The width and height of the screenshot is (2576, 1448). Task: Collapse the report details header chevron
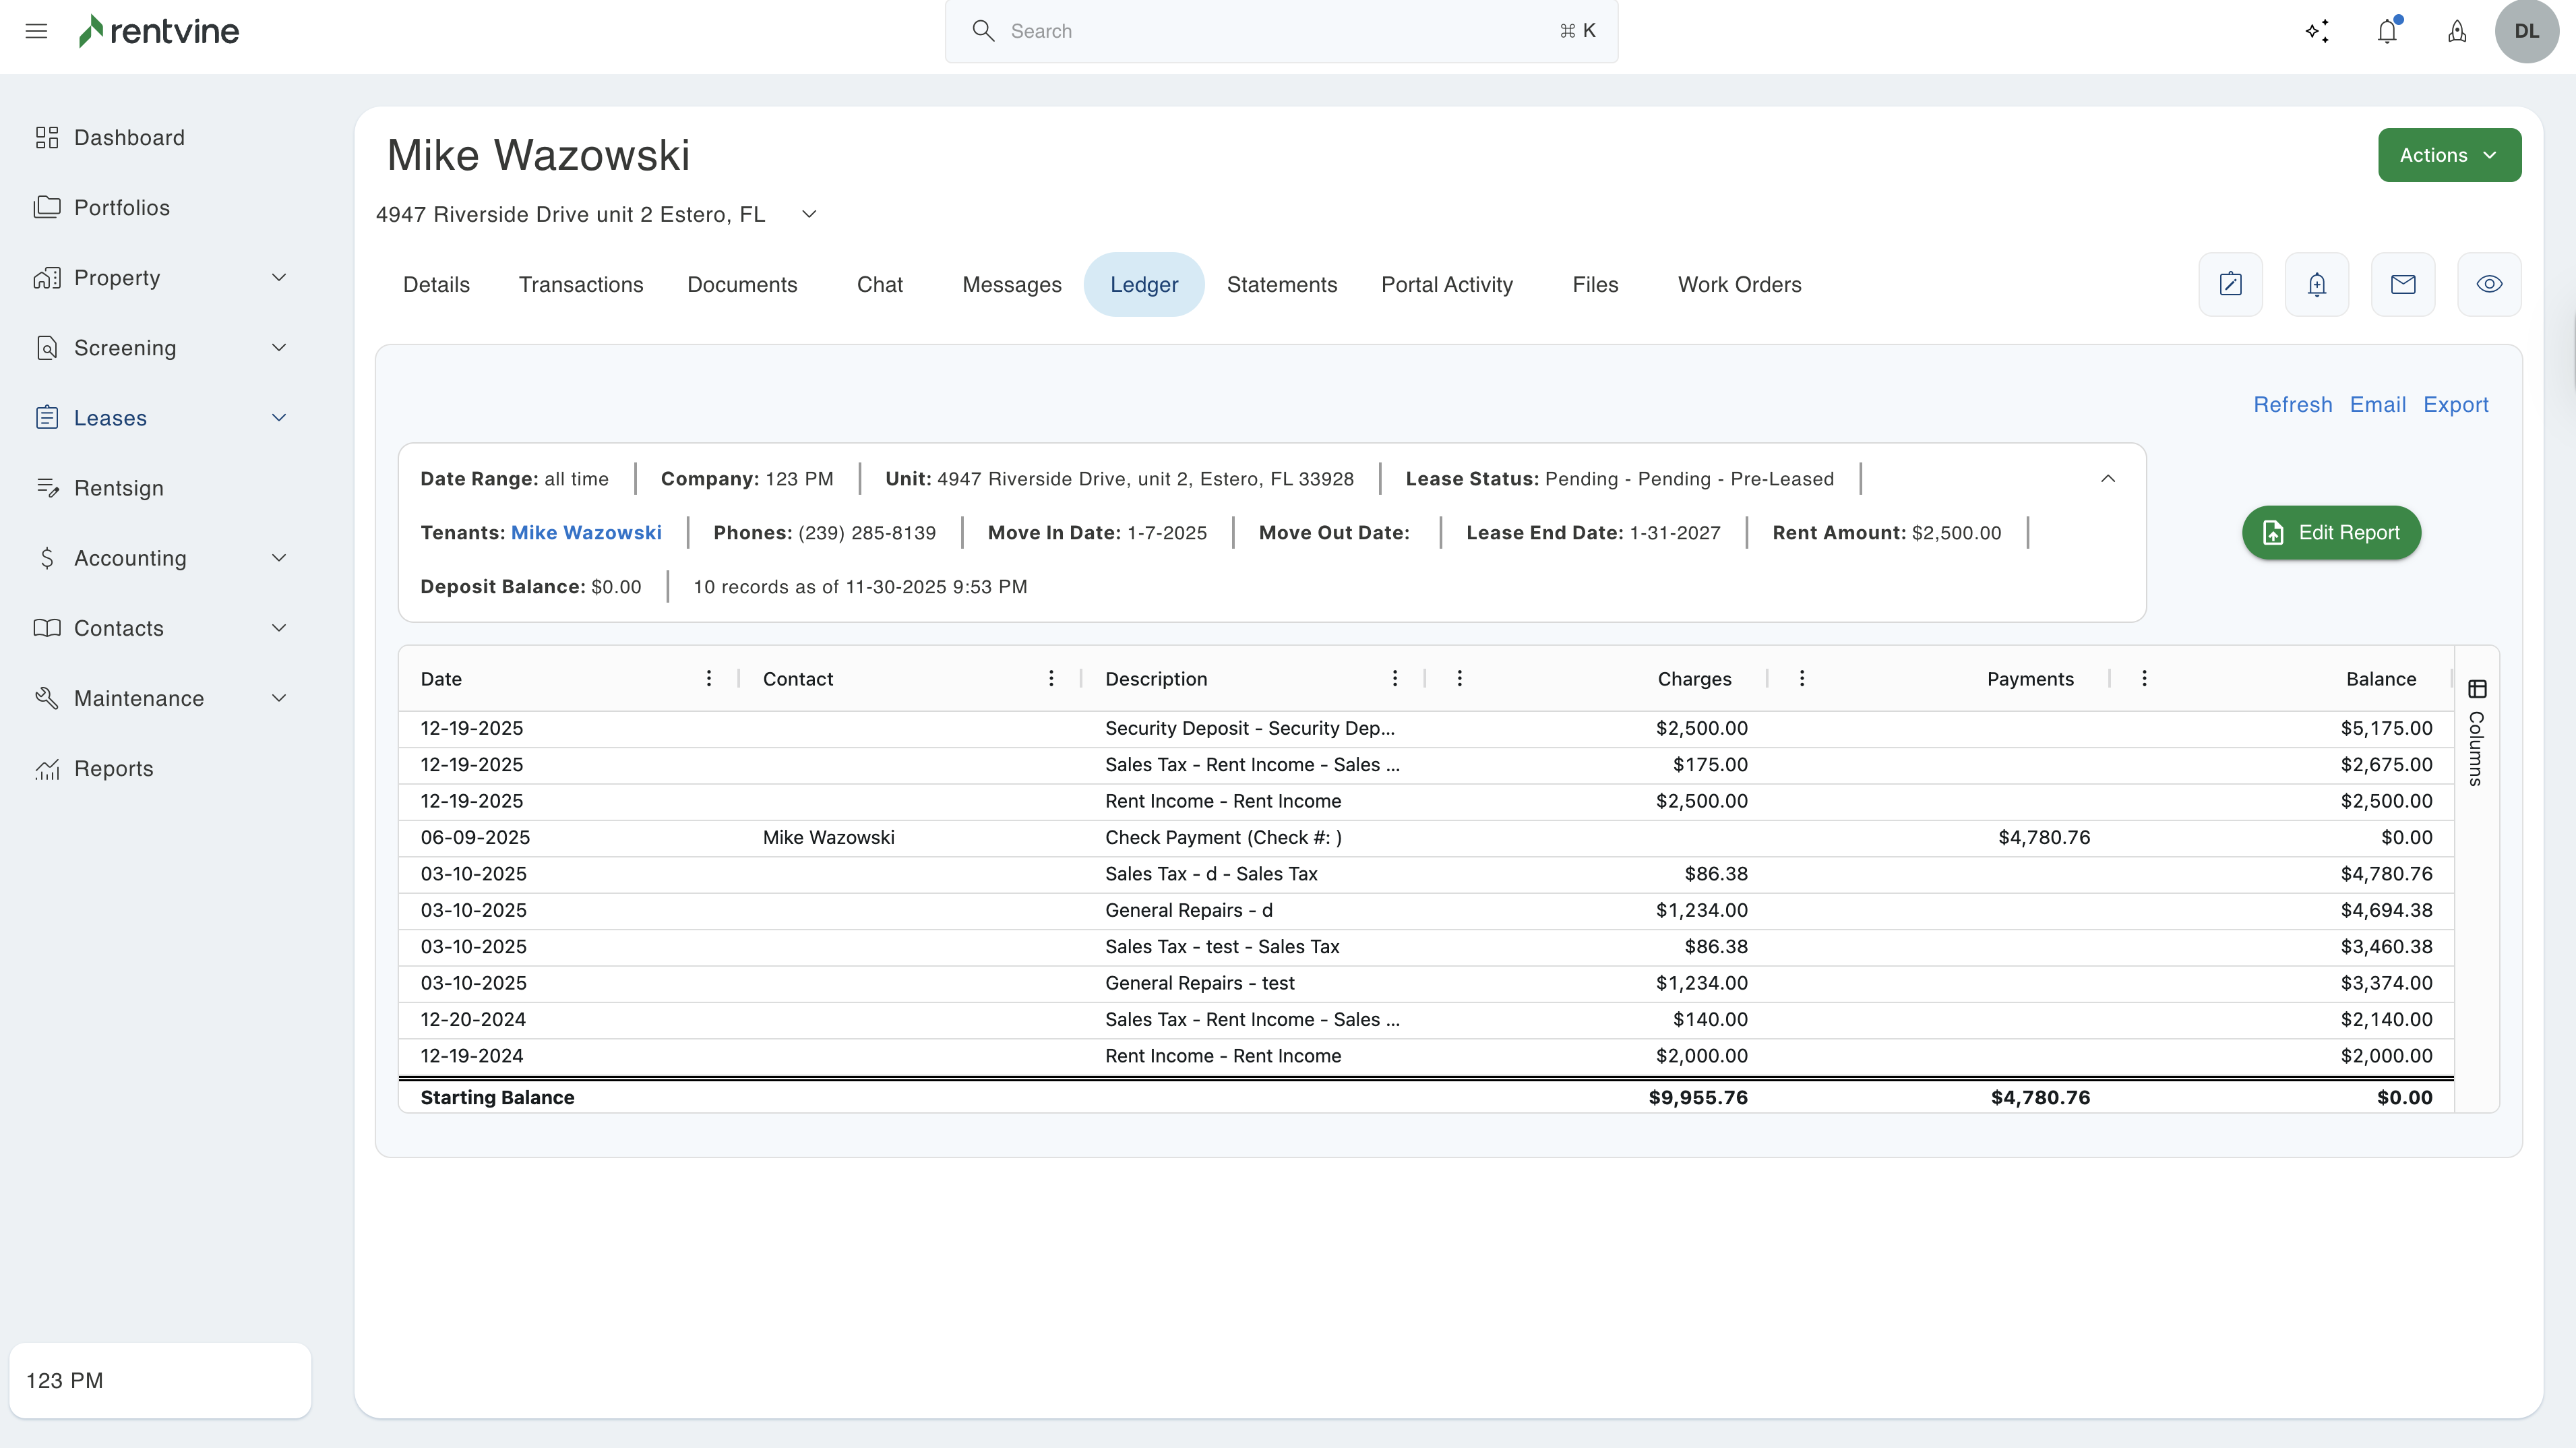[2108, 479]
